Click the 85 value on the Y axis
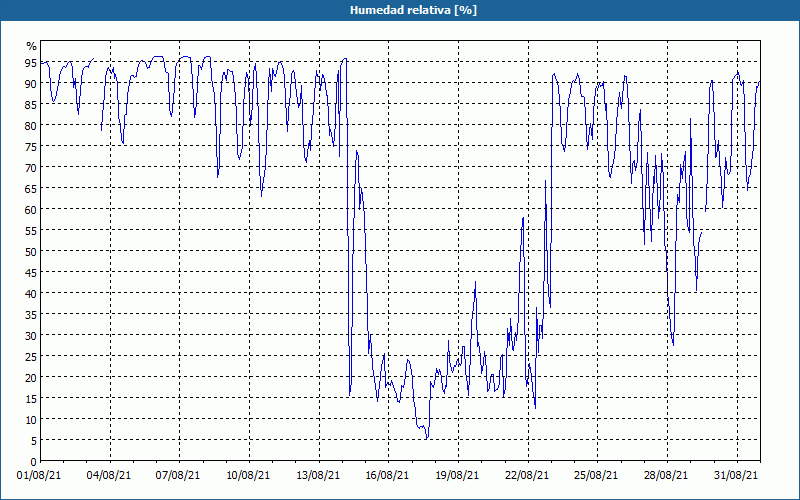Screen dimensions: 800x500 31,105
